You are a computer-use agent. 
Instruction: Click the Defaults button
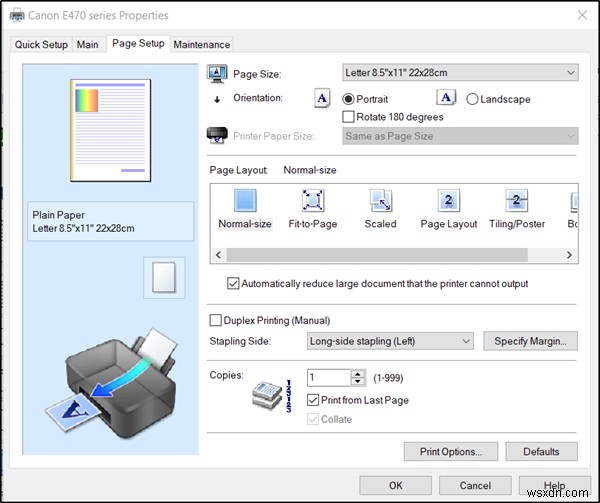[x=541, y=452]
